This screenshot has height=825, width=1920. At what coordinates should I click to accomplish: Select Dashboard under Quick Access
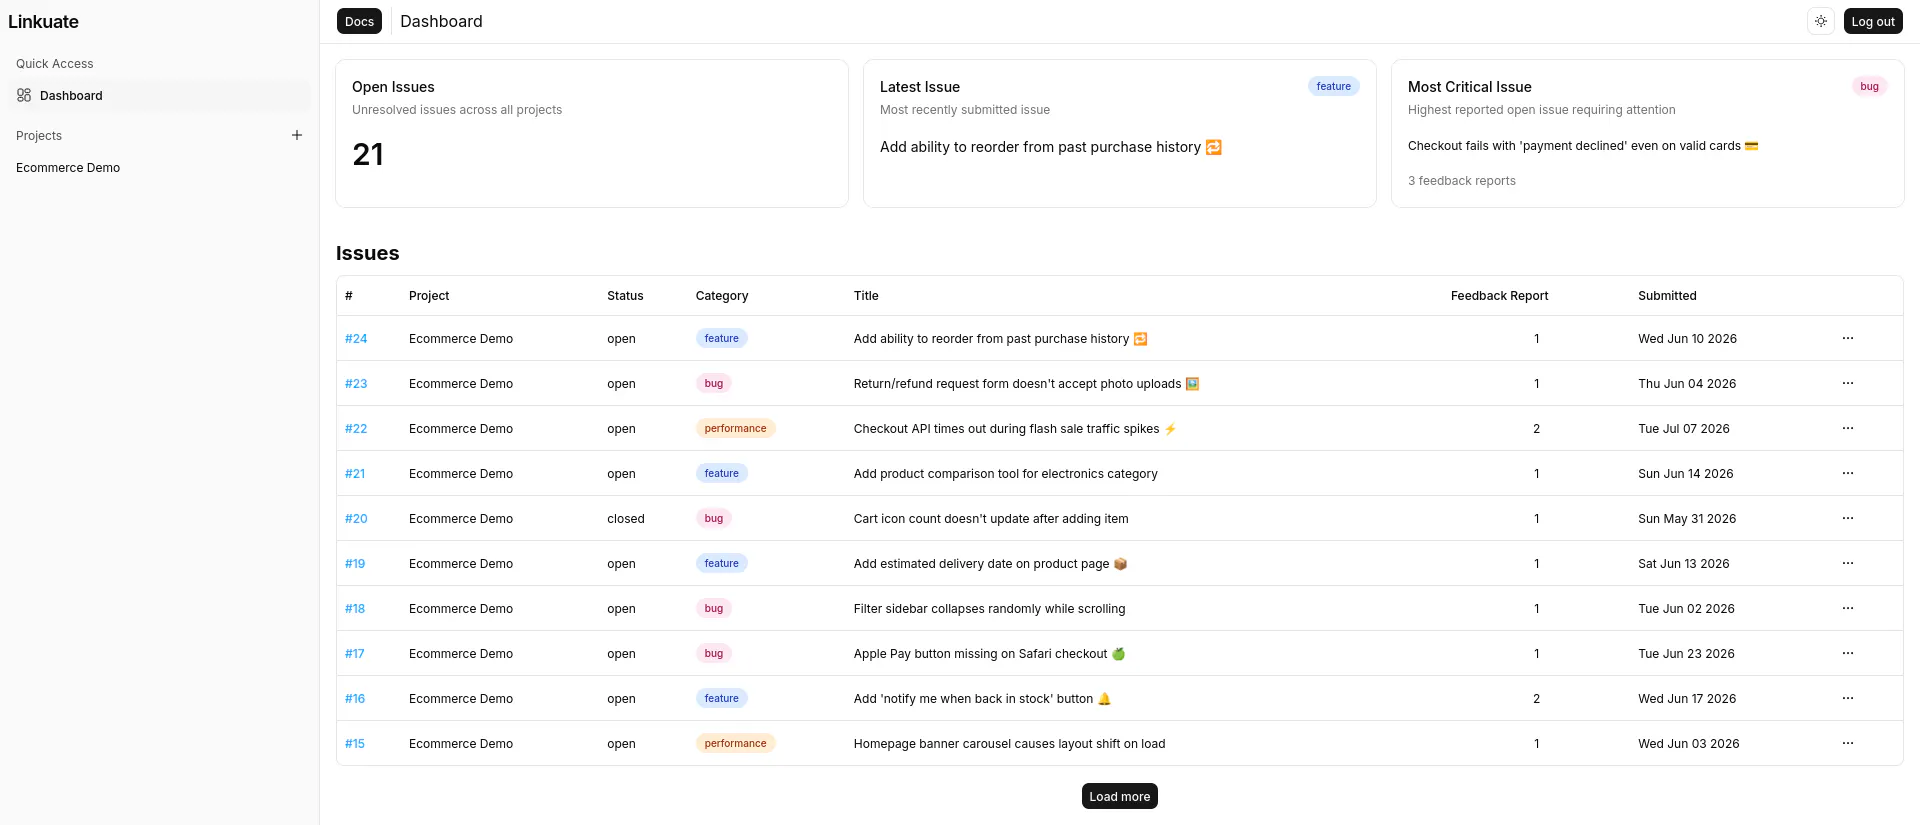160,95
